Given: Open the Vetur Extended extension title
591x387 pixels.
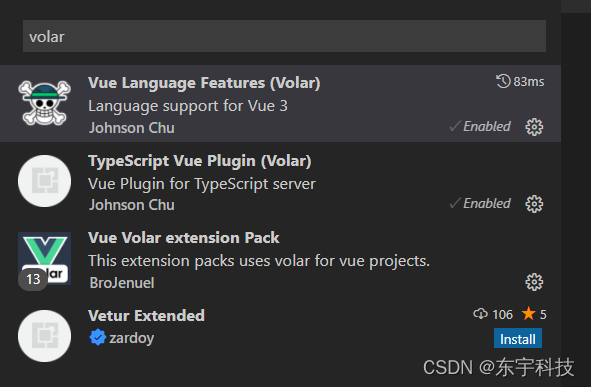Looking at the screenshot, I should (x=146, y=316).
